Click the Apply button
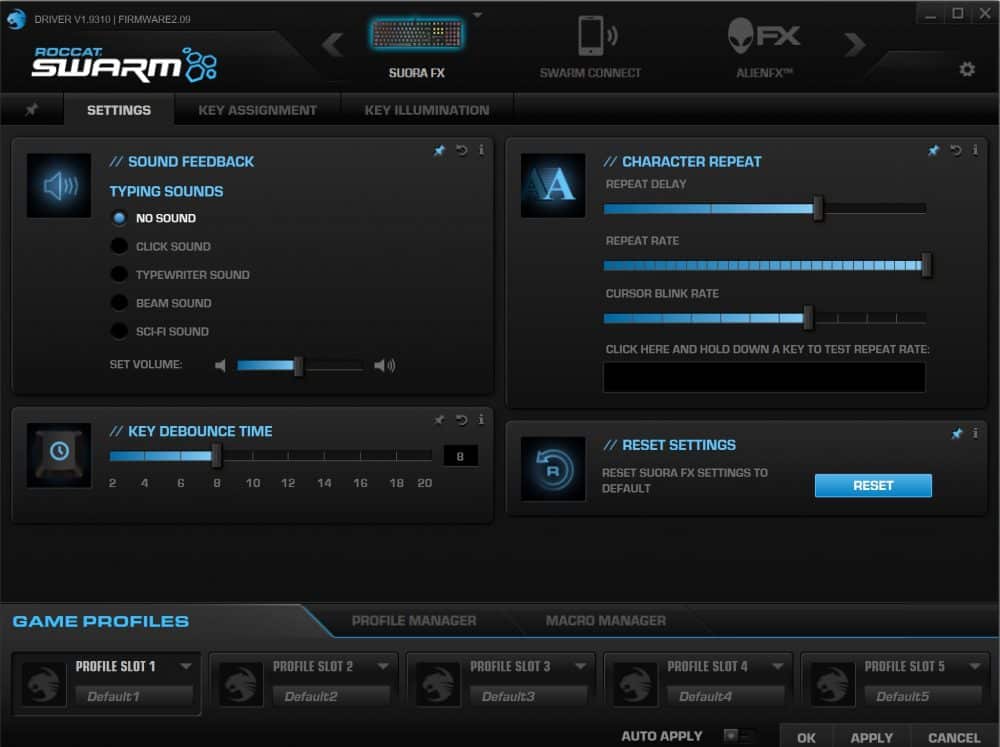The height and width of the screenshot is (747, 1000). (871, 737)
